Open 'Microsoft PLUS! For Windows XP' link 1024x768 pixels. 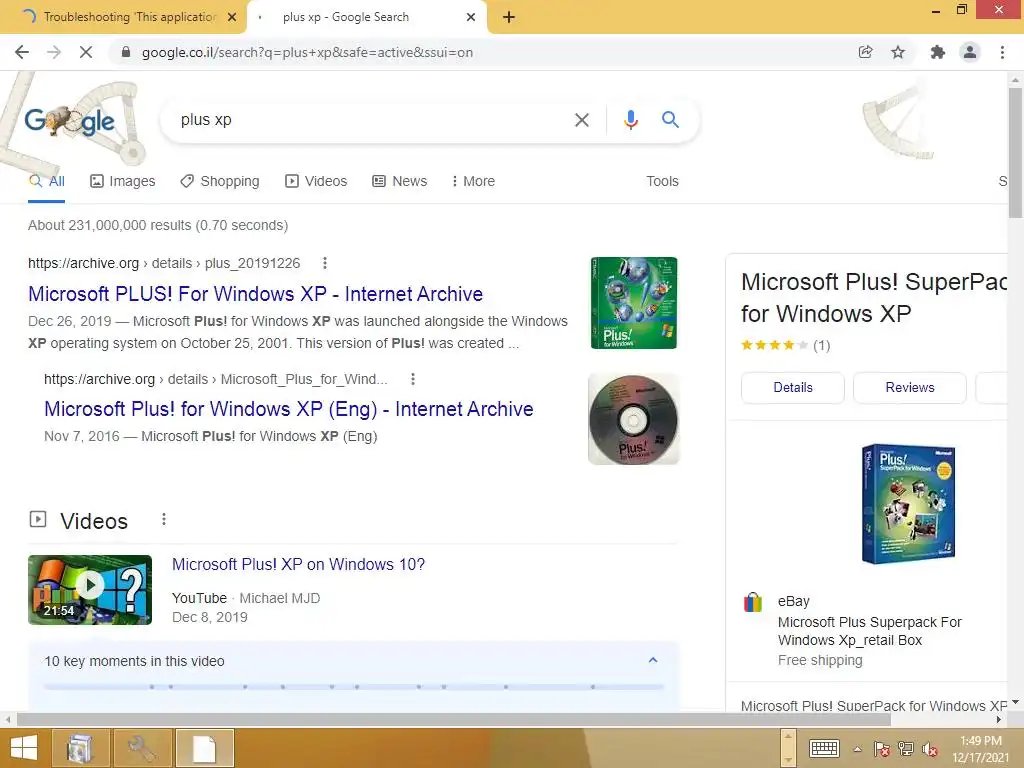(x=255, y=294)
